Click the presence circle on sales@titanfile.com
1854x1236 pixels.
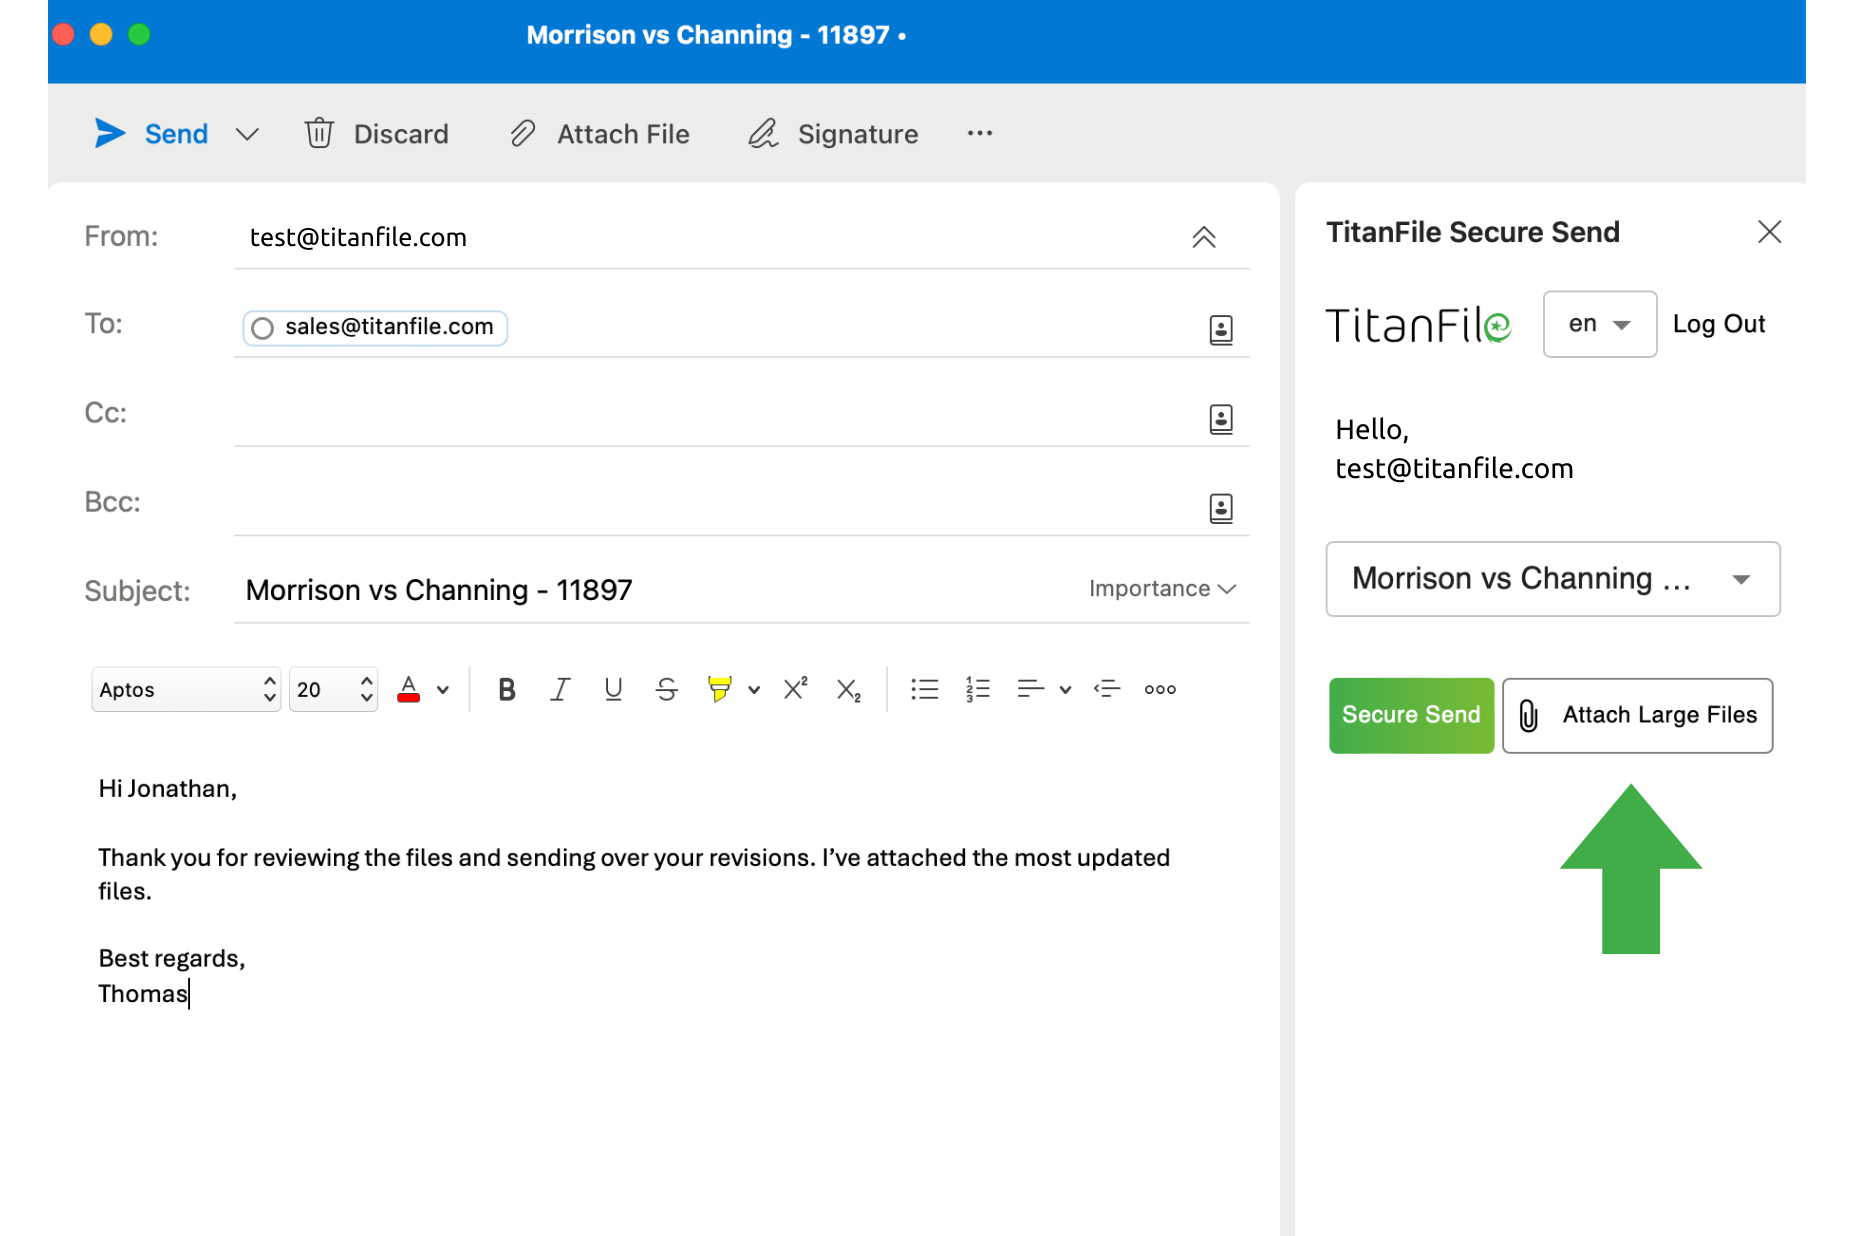point(262,328)
